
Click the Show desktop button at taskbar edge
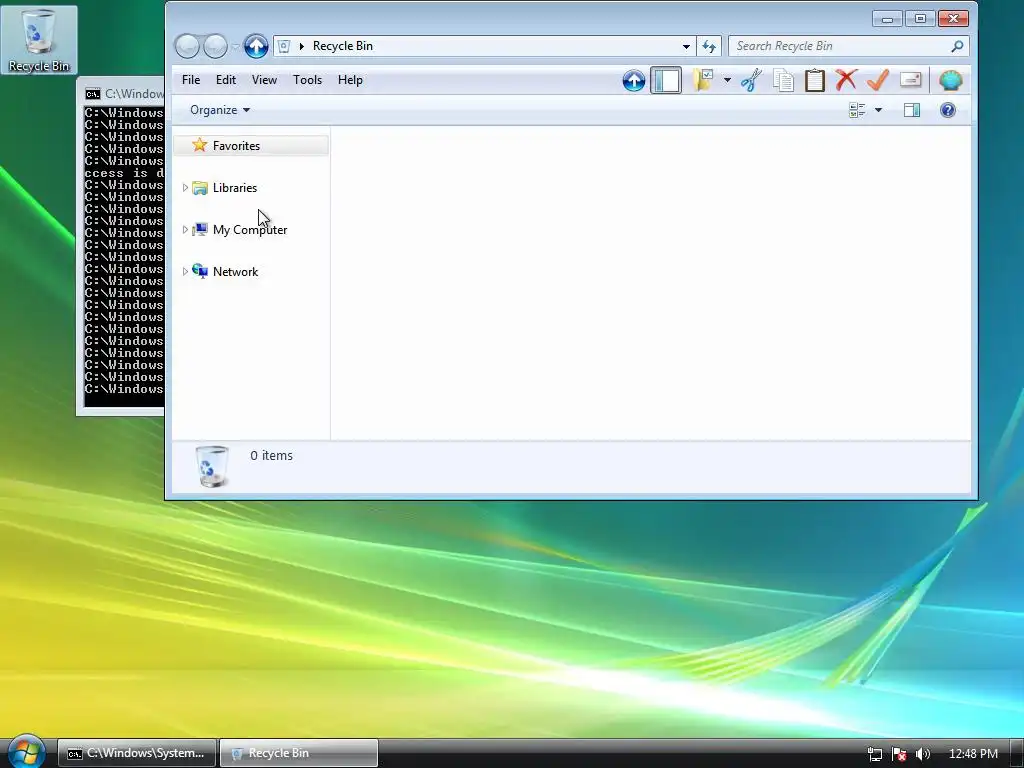click(1017, 753)
